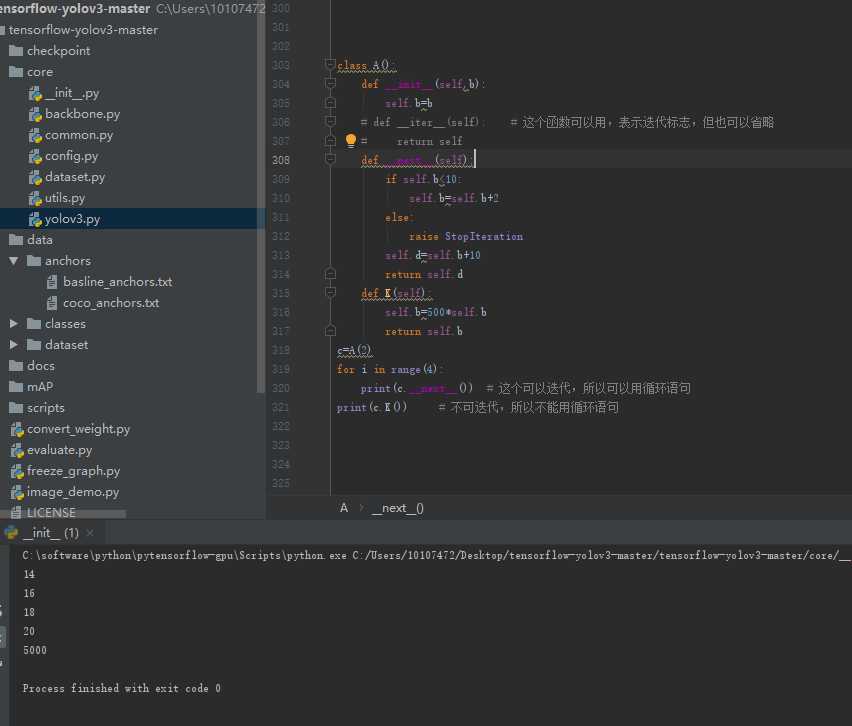The width and height of the screenshot is (852, 726).
Task: Click the classes folder icon
Action: [34, 323]
